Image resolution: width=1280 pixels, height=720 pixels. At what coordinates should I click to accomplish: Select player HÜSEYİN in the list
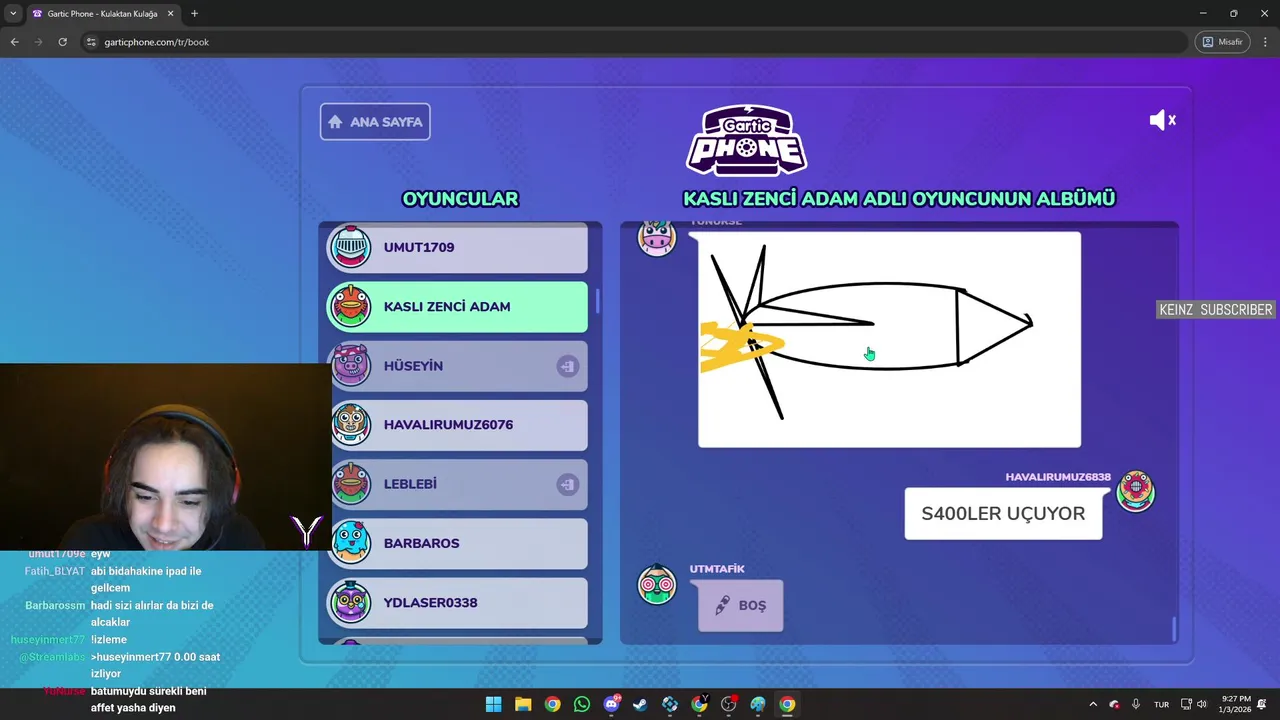click(458, 366)
